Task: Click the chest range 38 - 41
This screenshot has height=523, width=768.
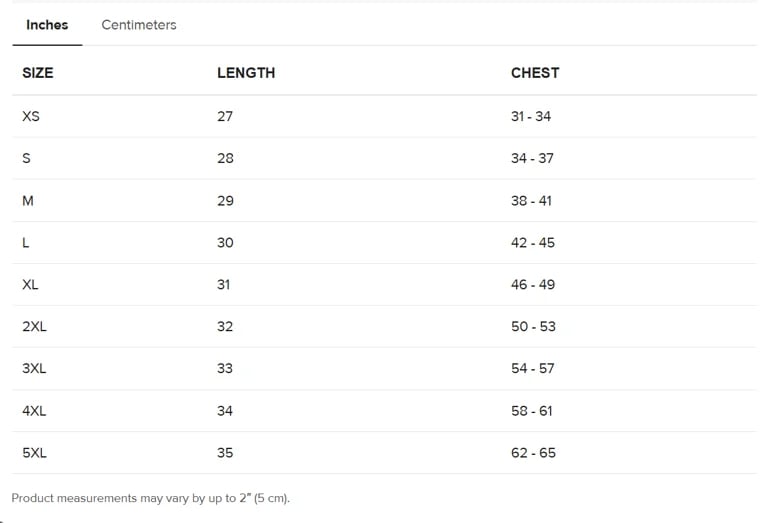Action: (531, 200)
